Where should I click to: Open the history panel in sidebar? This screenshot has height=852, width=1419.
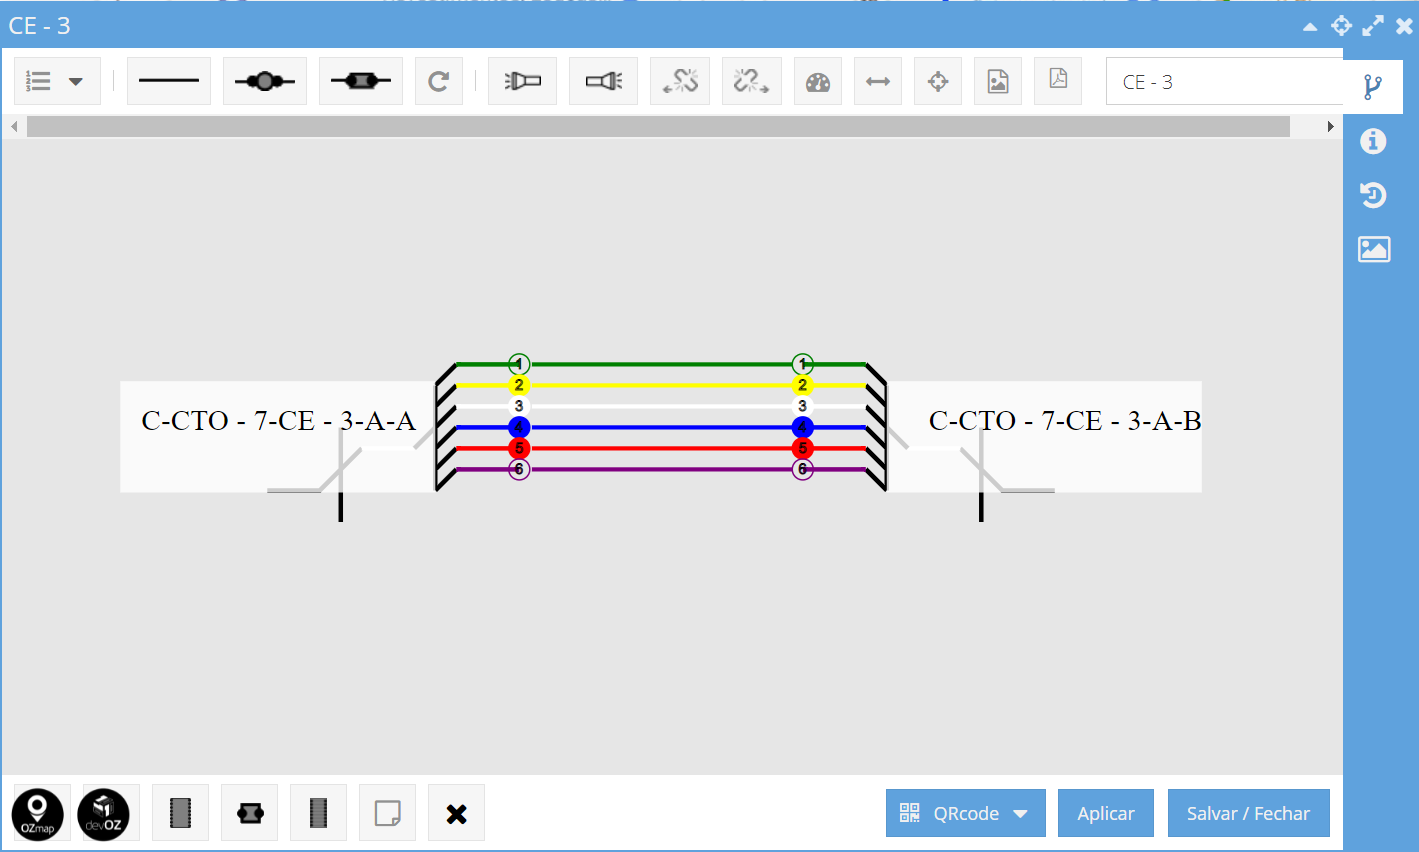(1373, 195)
